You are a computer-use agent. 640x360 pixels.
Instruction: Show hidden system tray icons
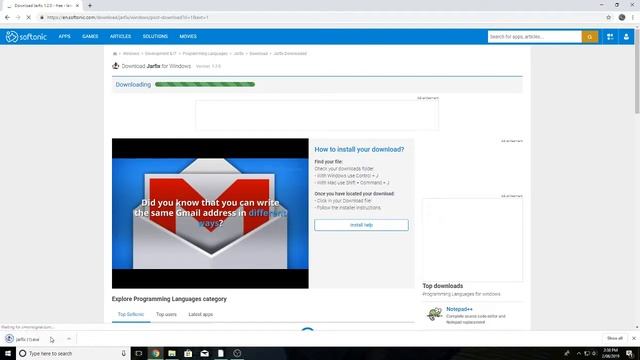(578, 353)
